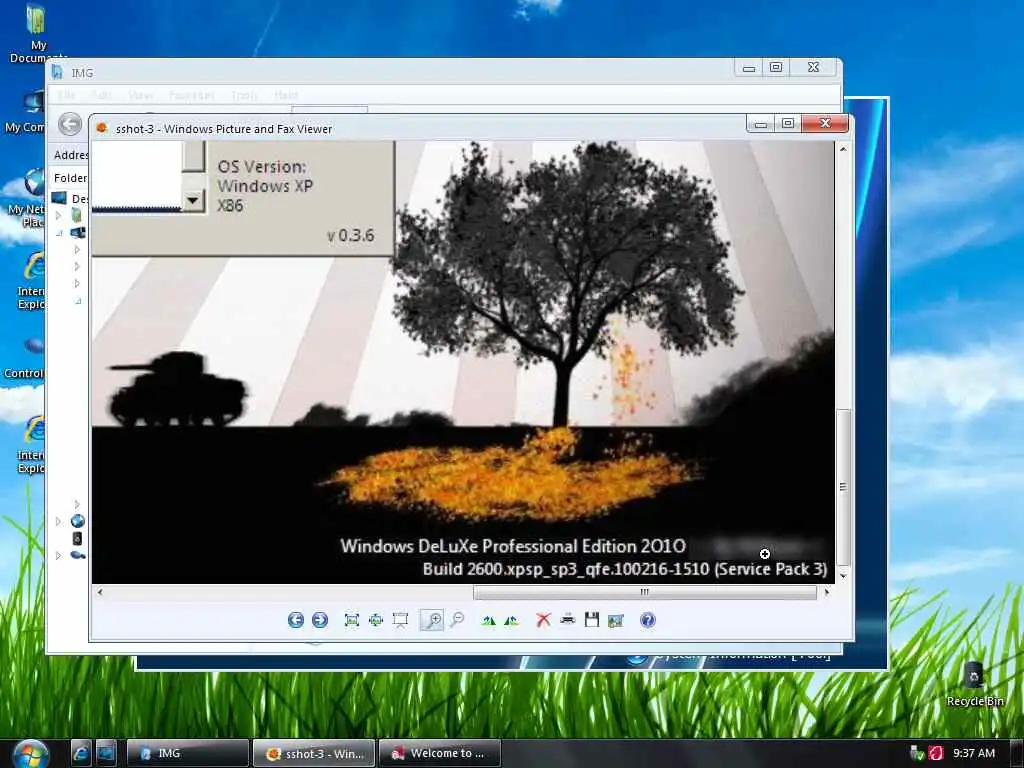Open Tools menu in IMG window
Image resolution: width=1024 pixels, height=768 pixels.
tap(244, 95)
